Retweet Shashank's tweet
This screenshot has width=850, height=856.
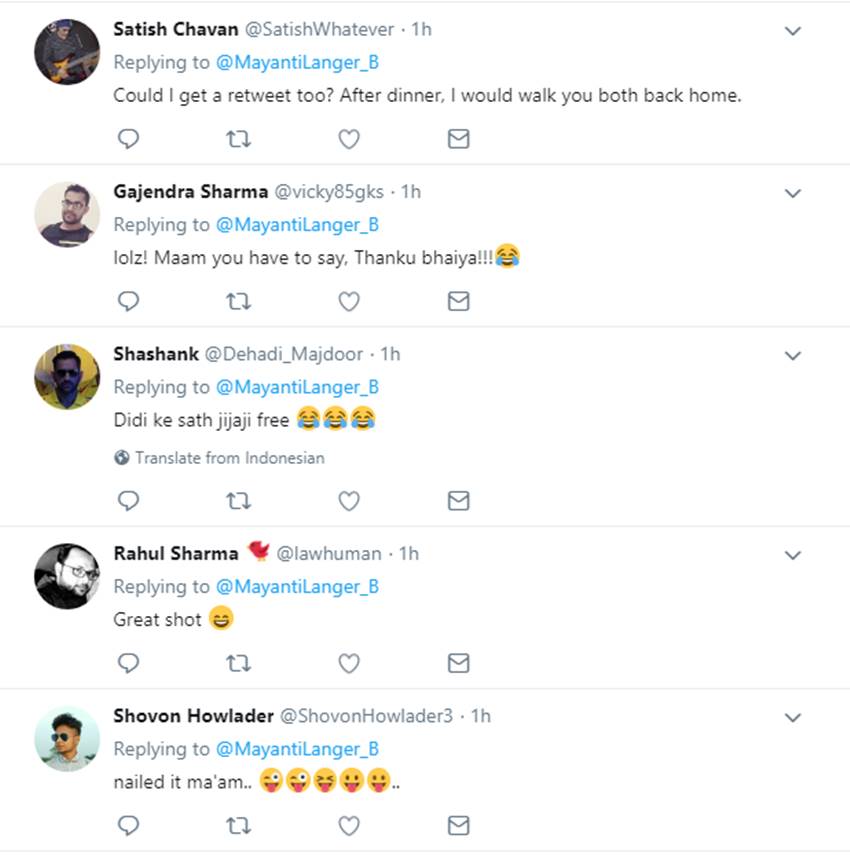tap(238, 500)
